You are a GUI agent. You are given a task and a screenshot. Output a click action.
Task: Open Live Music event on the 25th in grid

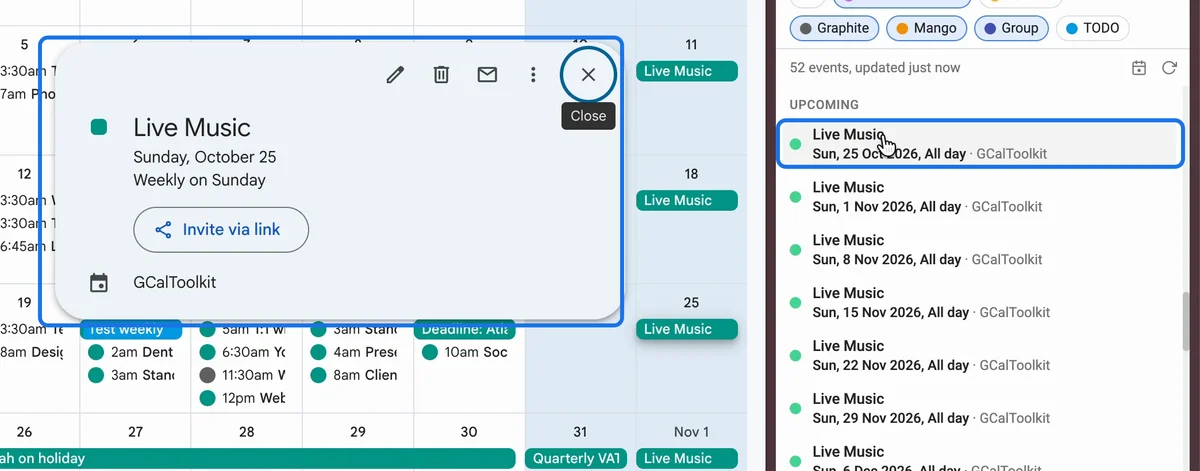click(687, 329)
